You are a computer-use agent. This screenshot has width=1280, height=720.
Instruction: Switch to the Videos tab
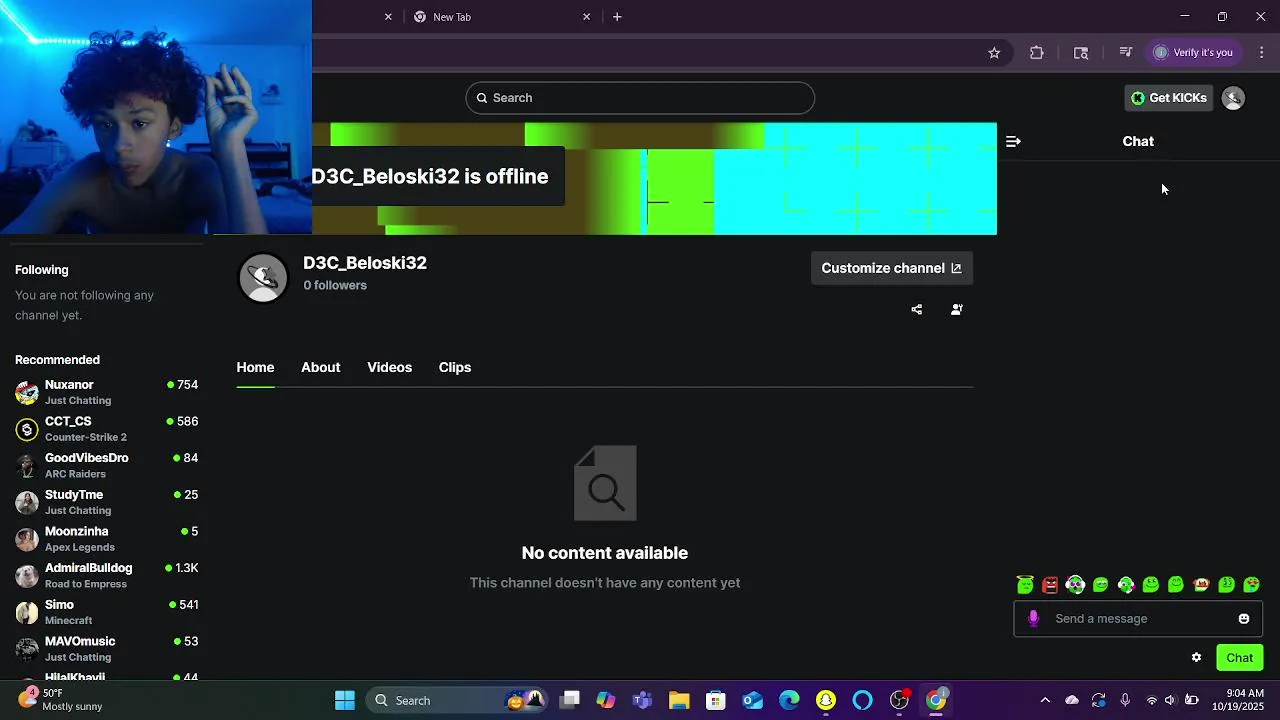click(x=389, y=368)
